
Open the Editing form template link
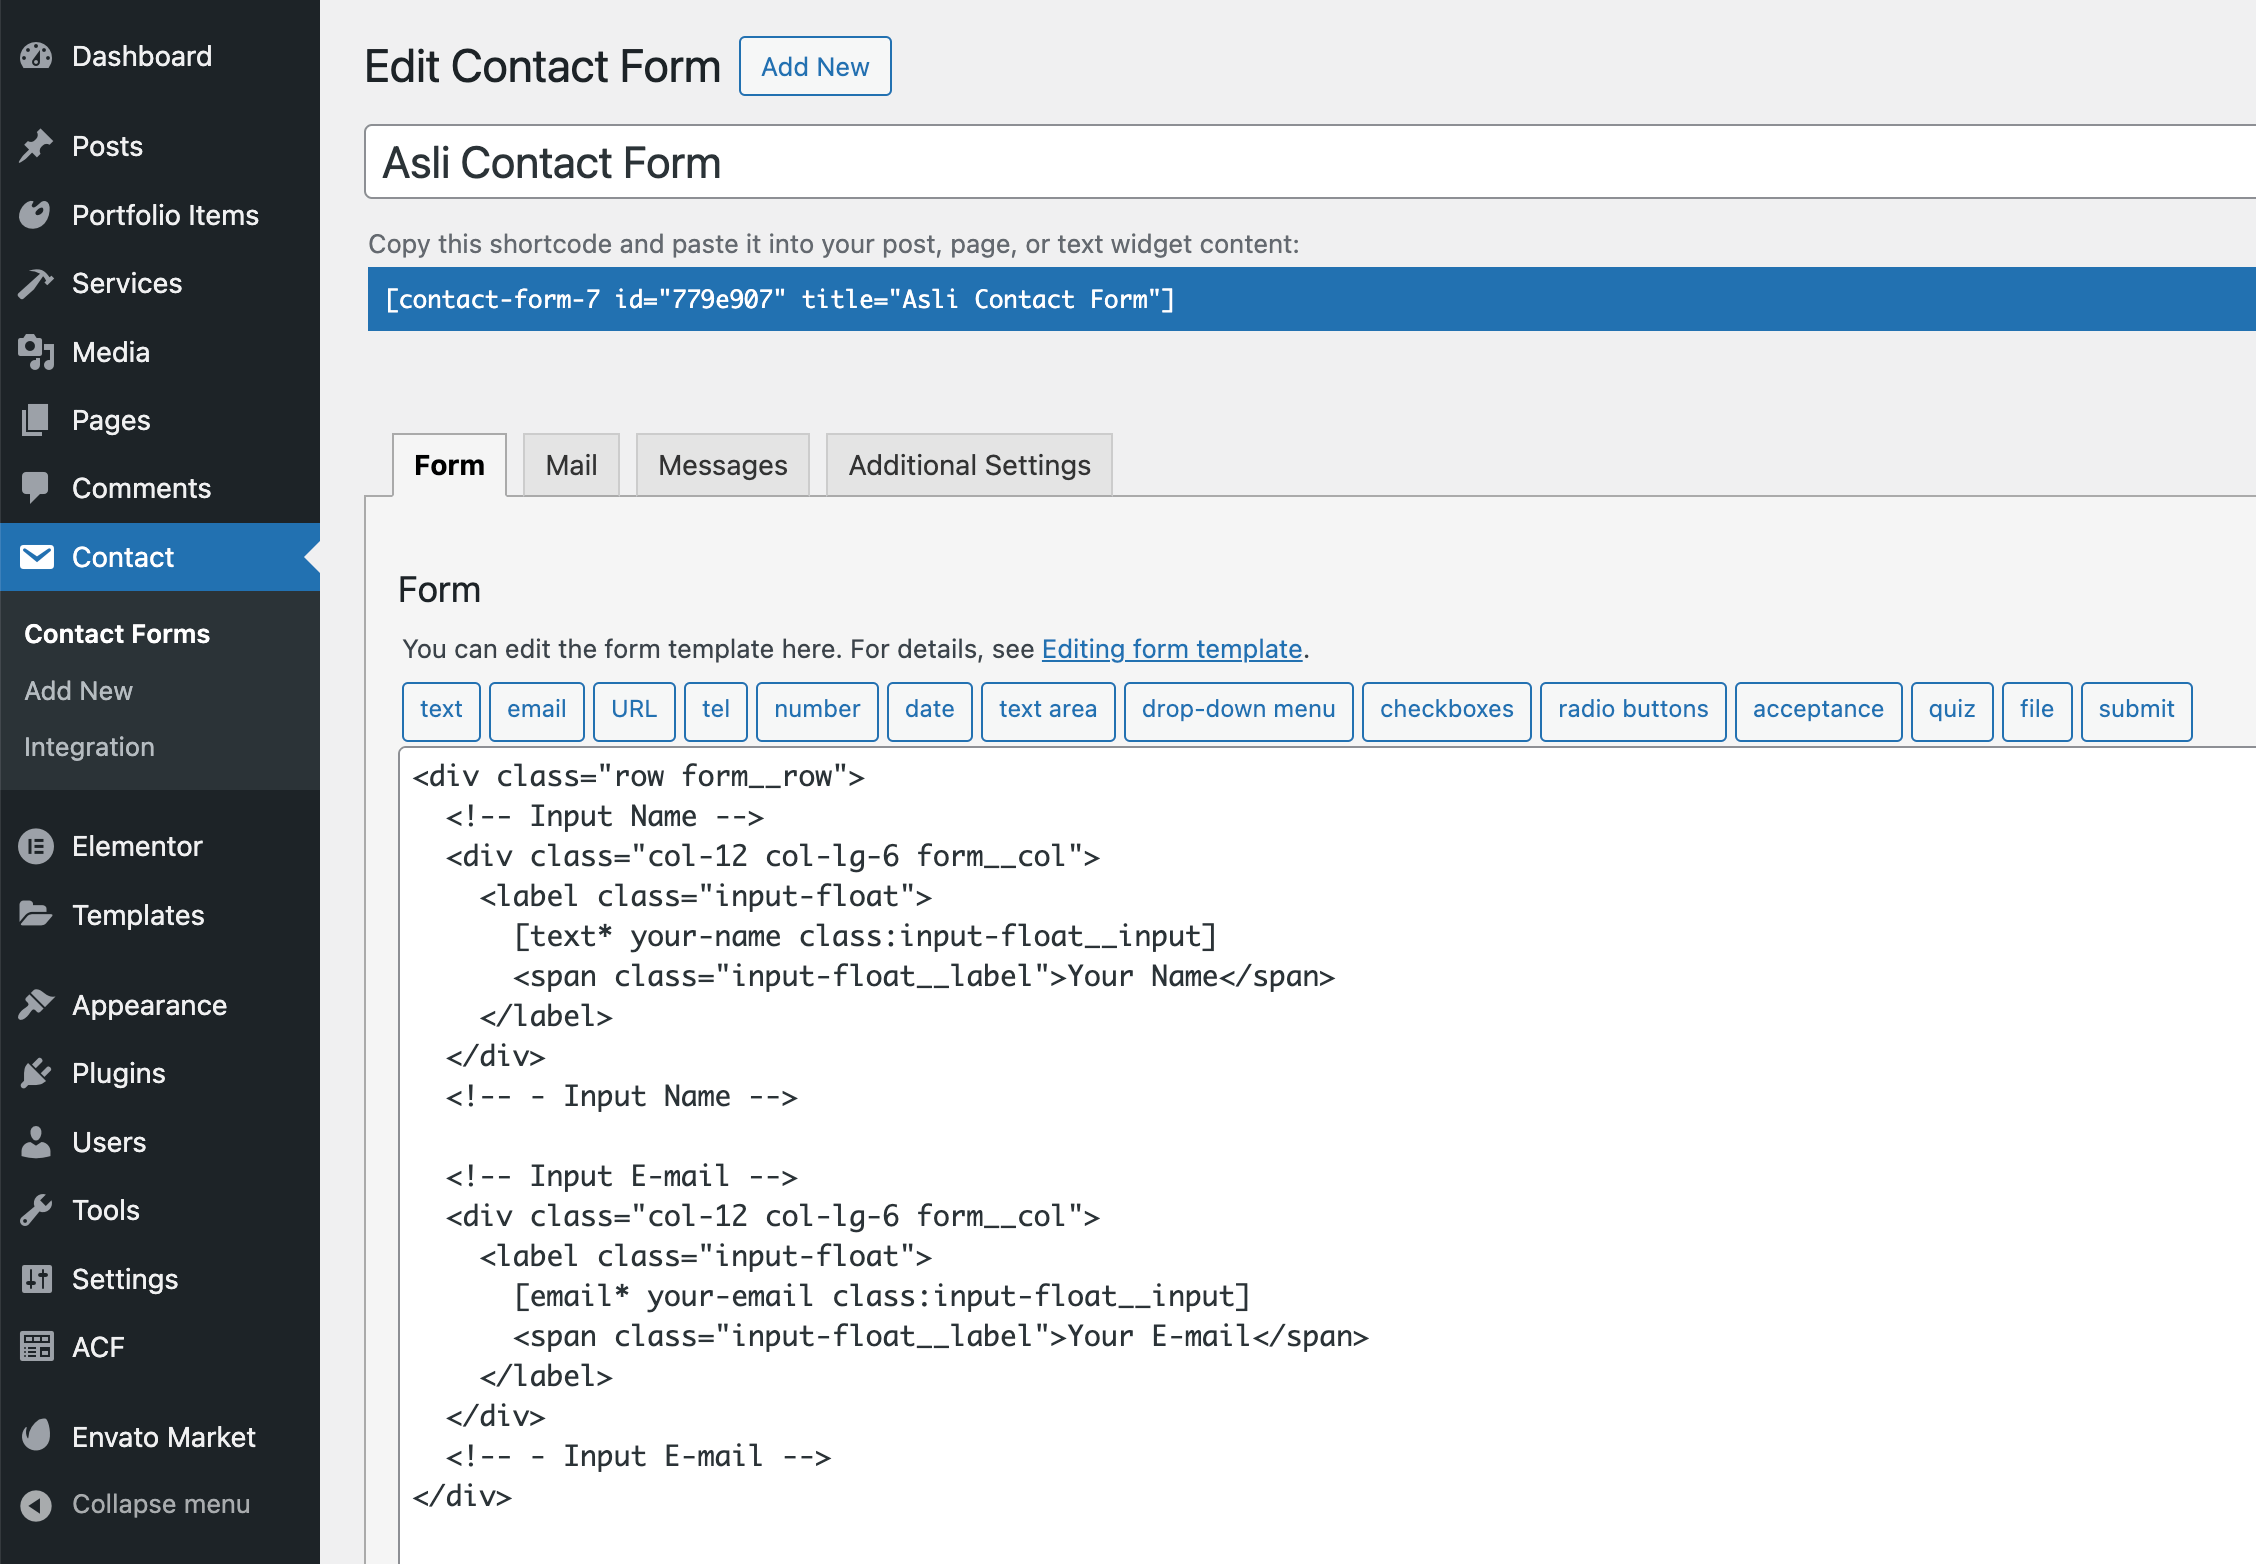tap(1171, 649)
